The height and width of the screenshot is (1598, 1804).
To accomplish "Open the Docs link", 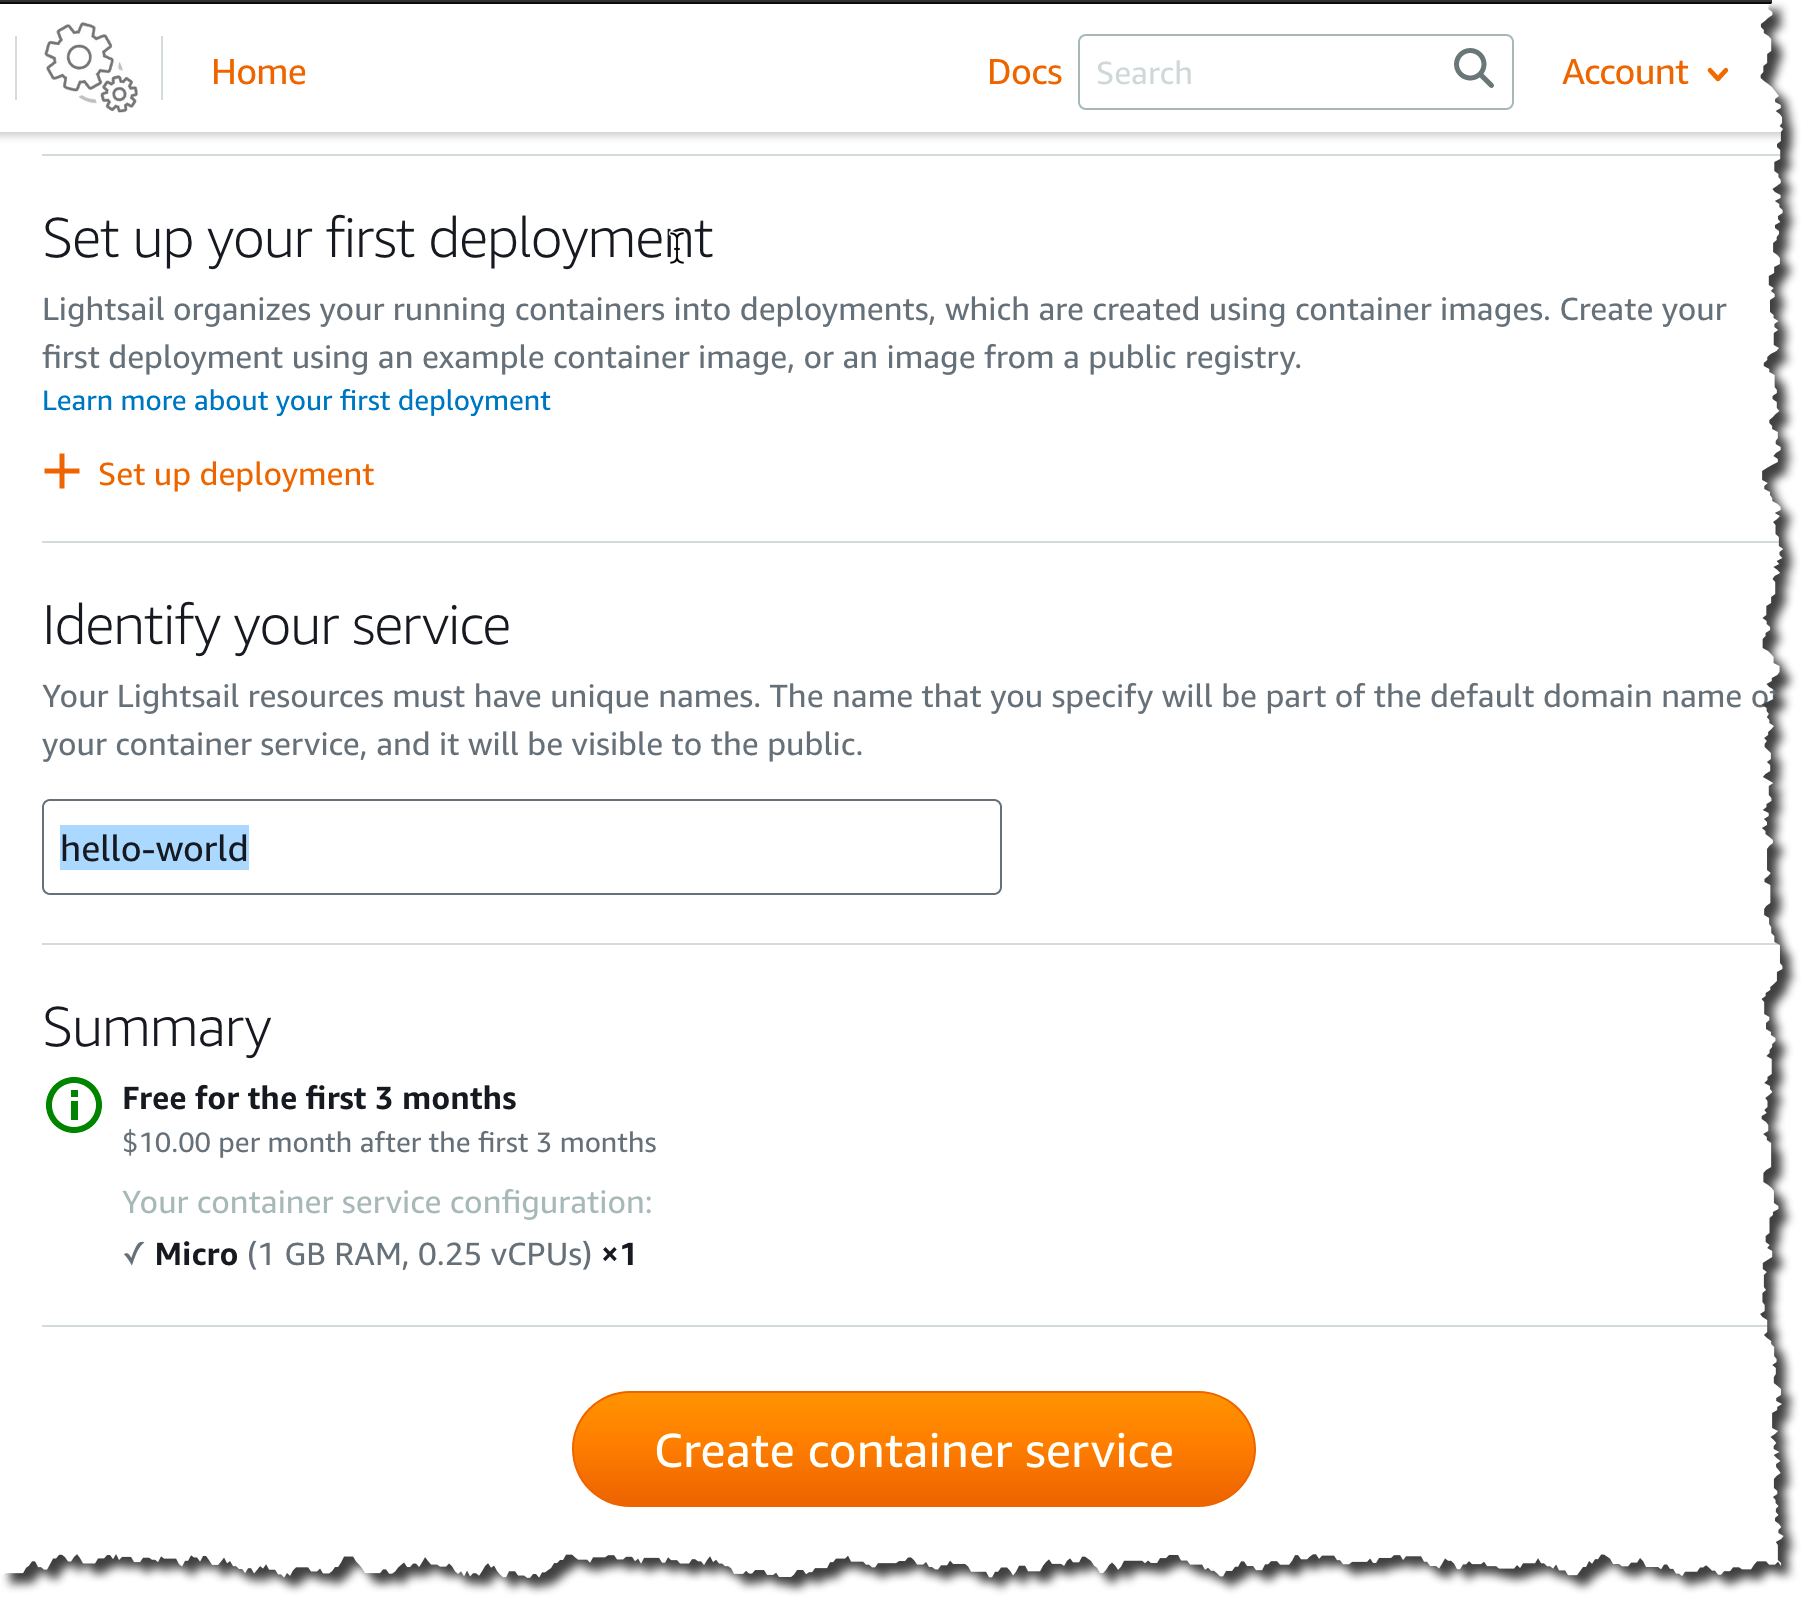I will click(1024, 72).
